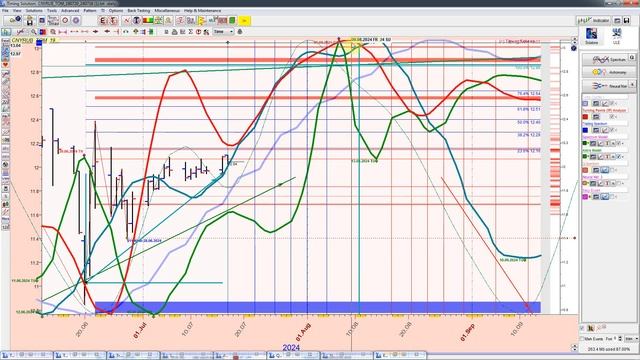Open the Solutions menu
This screenshot has height=360, width=640.
[x=34, y=11]
